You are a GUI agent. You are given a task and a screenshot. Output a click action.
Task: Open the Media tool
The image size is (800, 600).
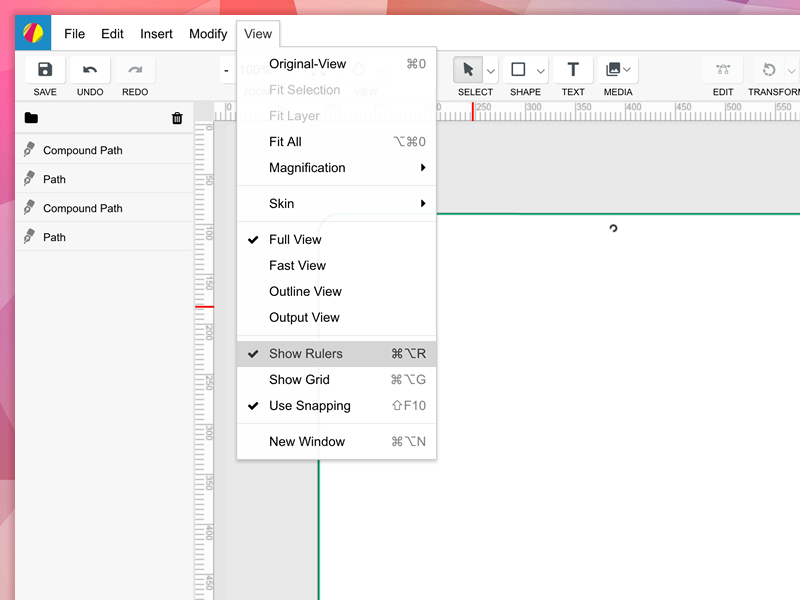click(613, 70)
